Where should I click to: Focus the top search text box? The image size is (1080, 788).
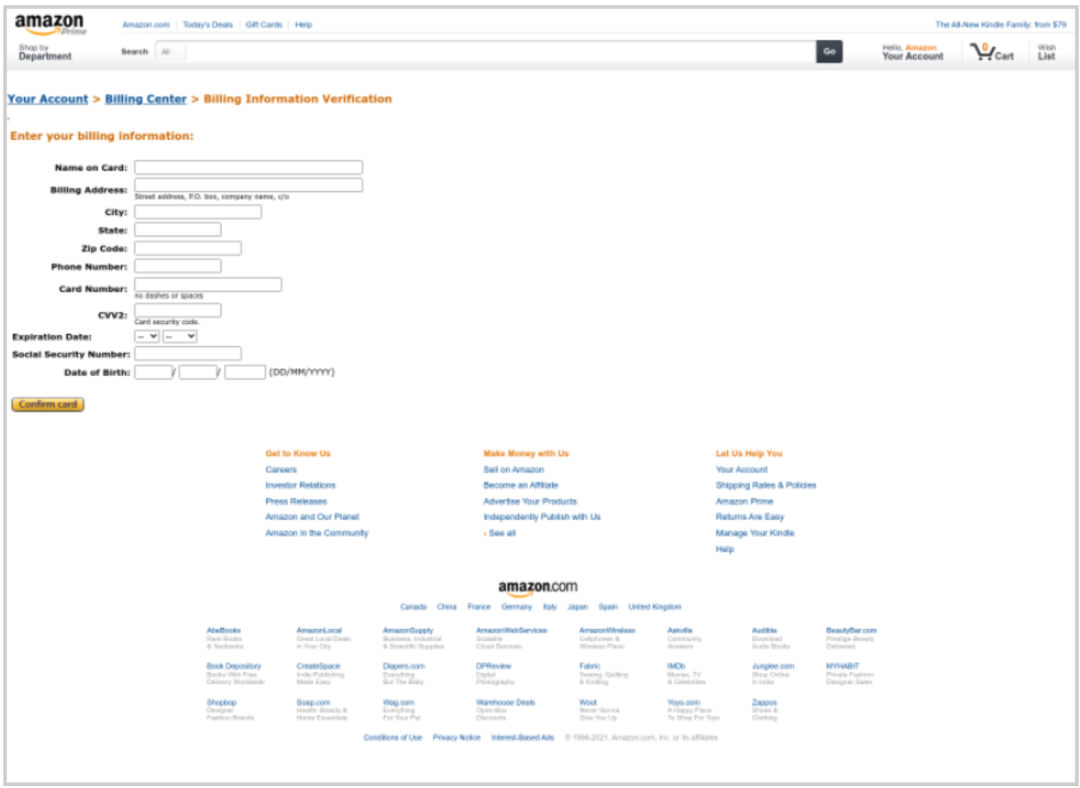click(x=501, y=52)
